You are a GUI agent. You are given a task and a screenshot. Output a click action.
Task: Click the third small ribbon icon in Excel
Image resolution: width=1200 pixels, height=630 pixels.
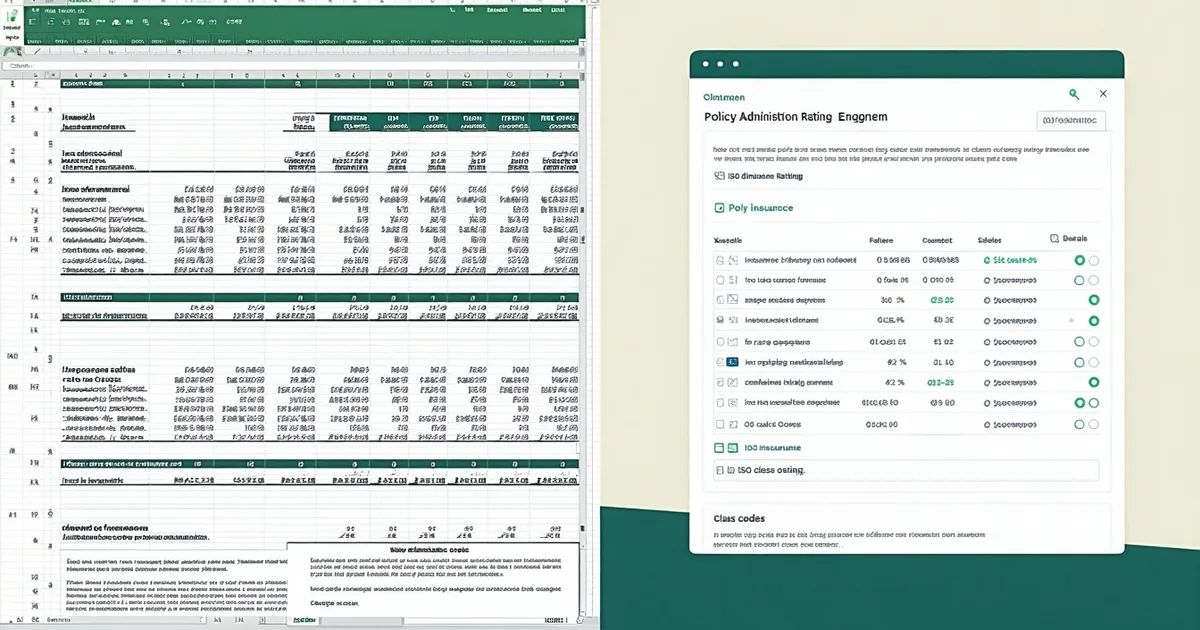pos(66,22)
